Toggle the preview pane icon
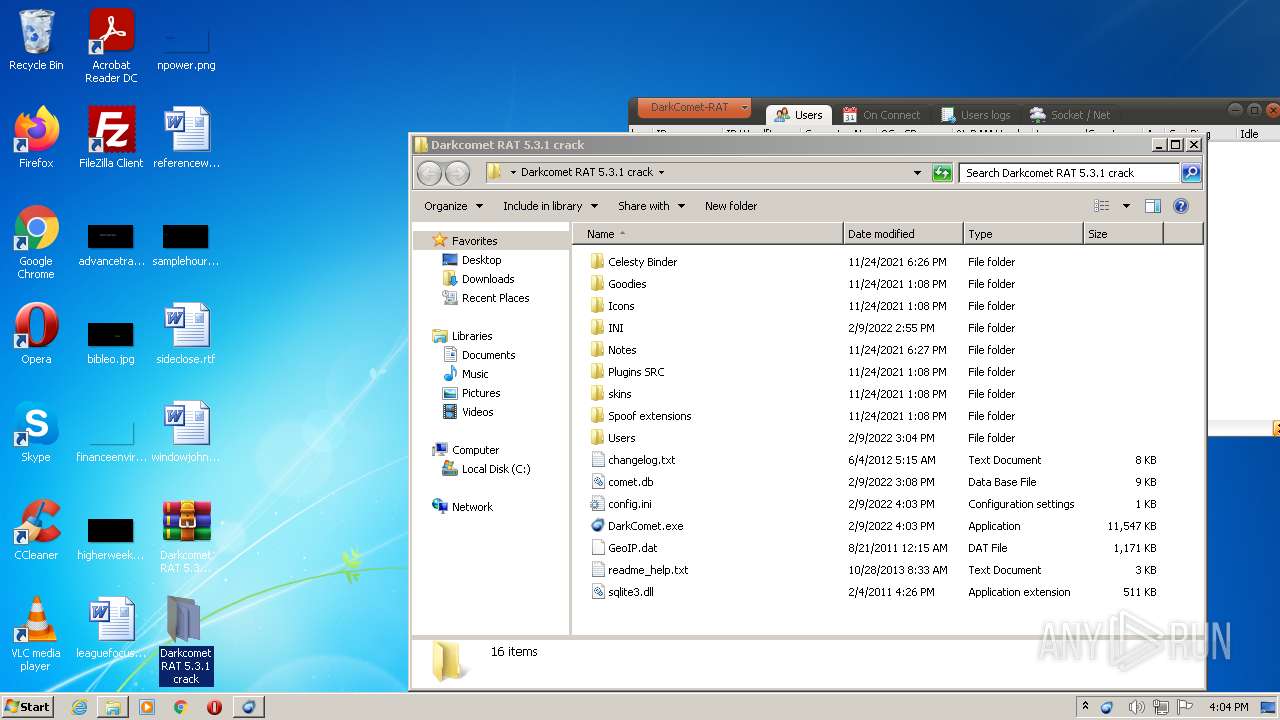The image size is (1280, 720). point(1152,206)
